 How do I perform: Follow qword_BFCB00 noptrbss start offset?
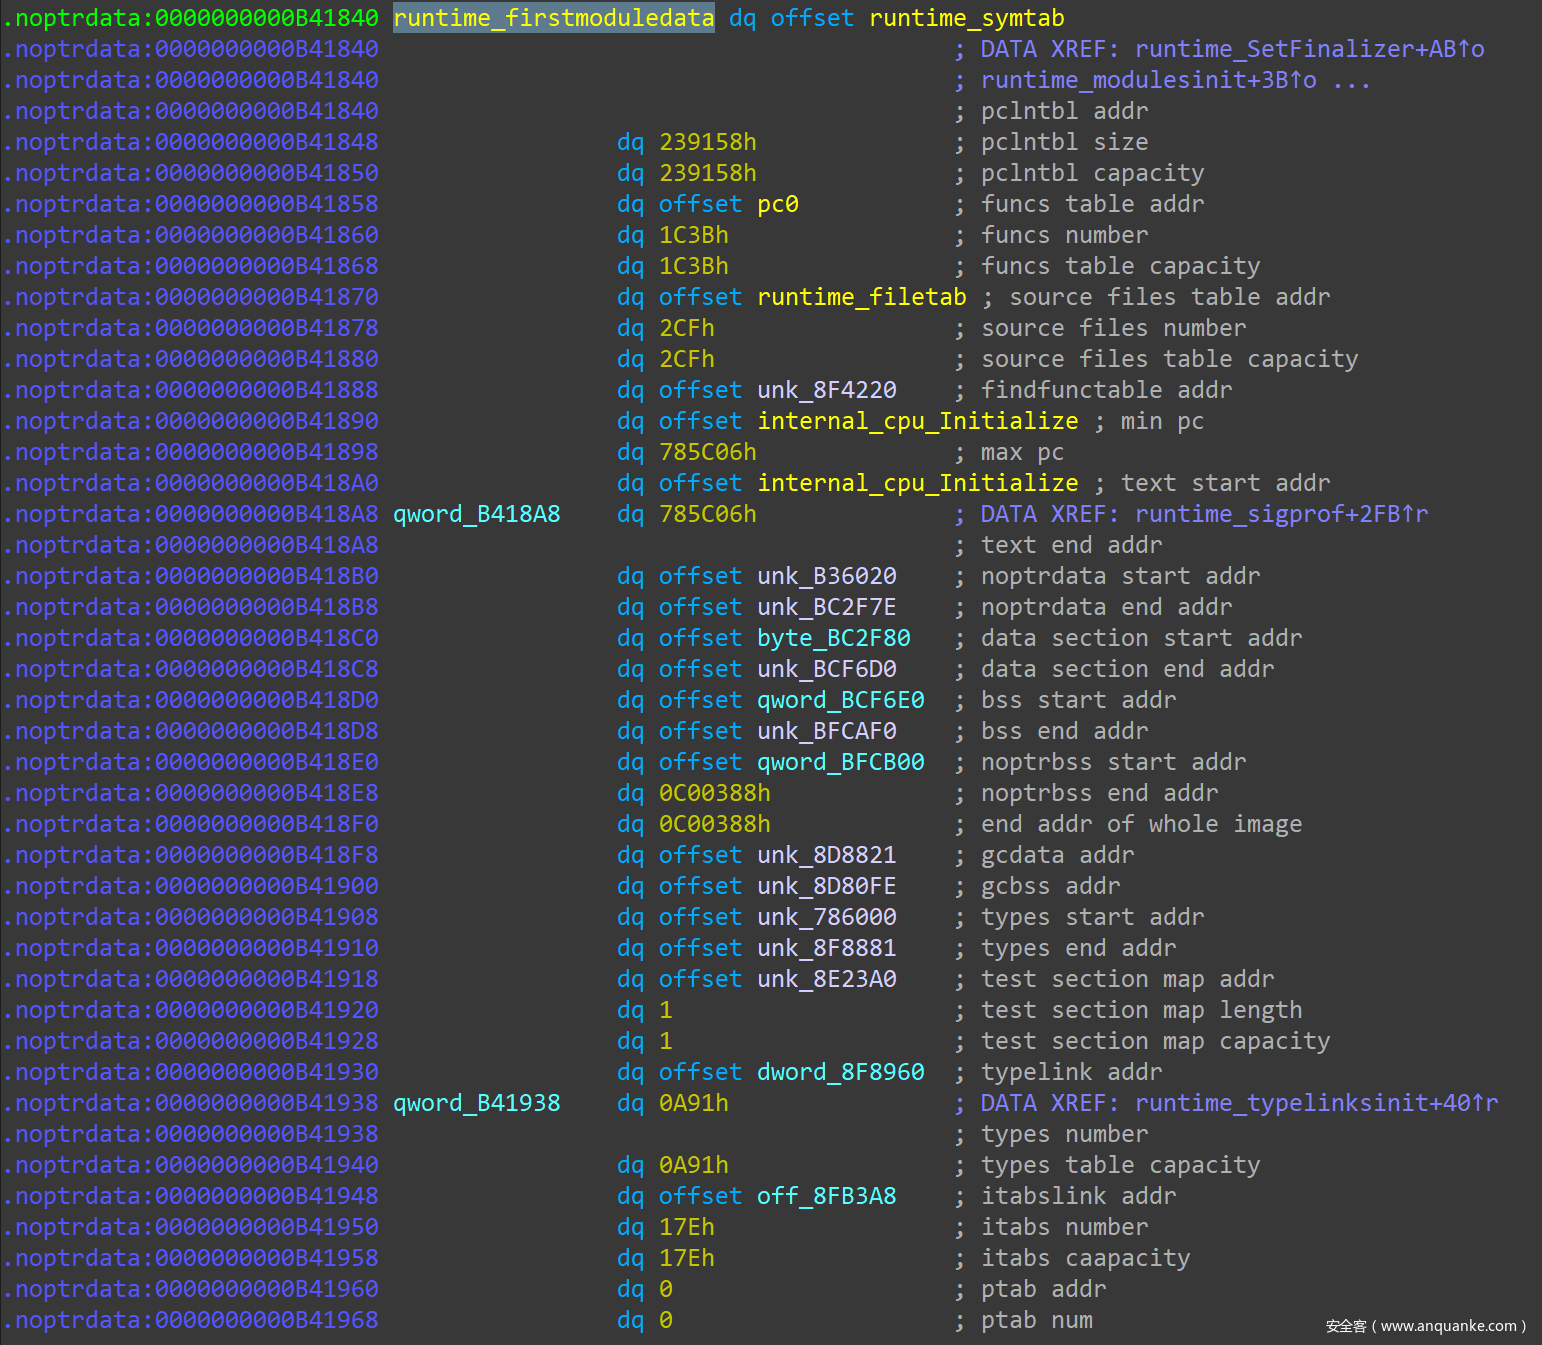click(x=840, y=762)
